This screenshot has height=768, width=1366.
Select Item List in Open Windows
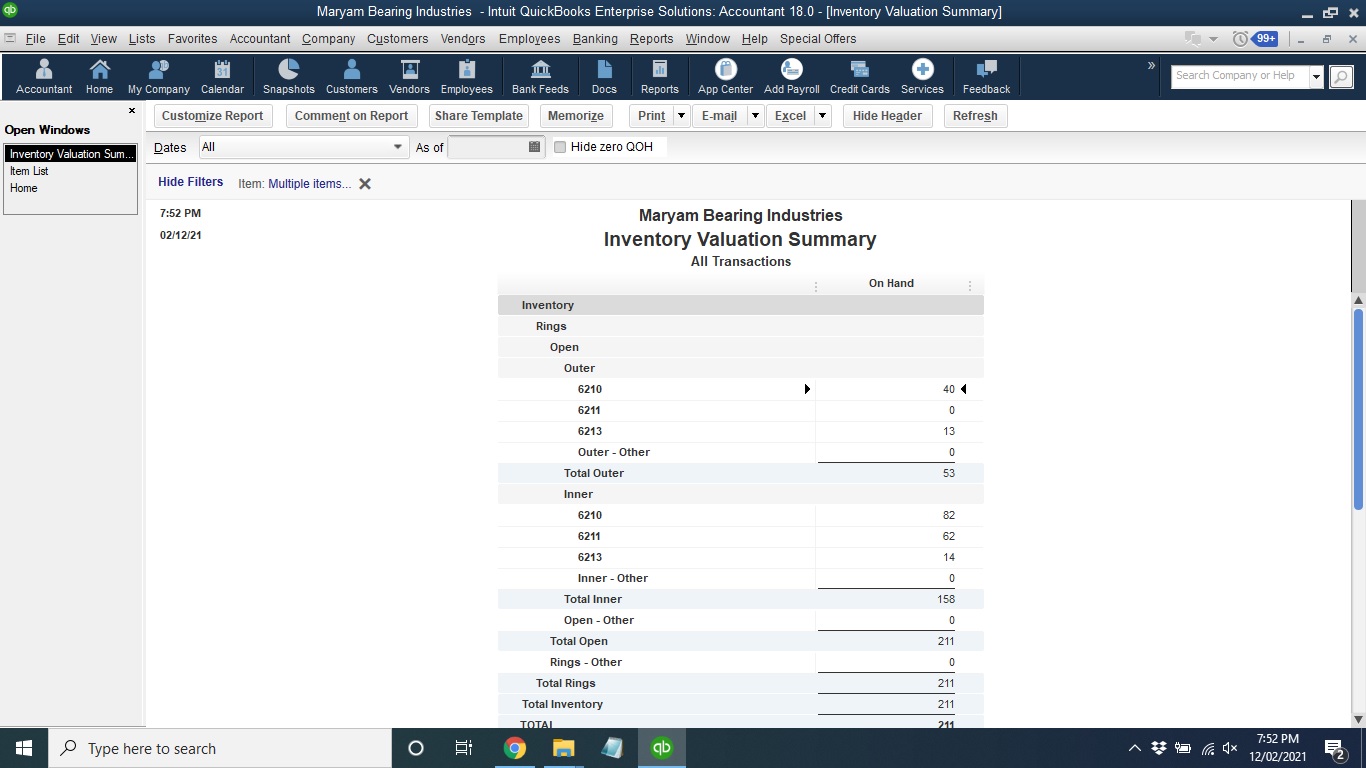(x=29, y=171)
